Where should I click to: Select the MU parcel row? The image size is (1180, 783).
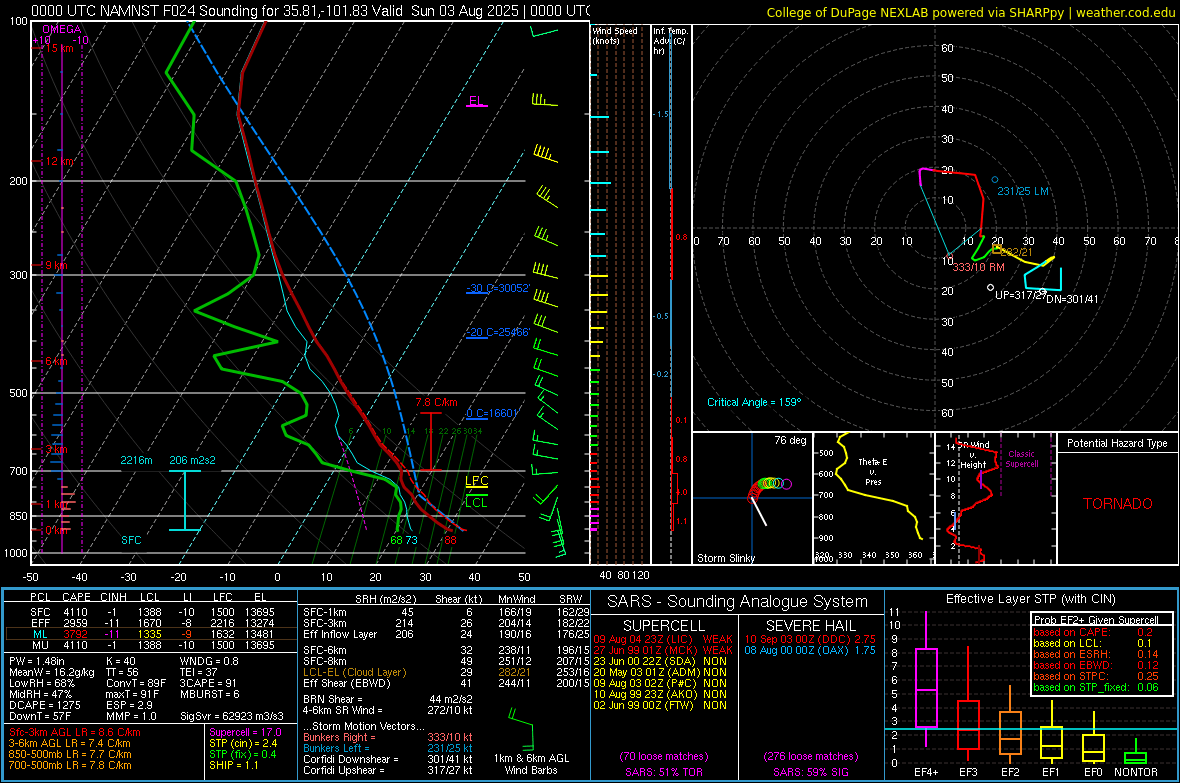pyautogui.click(x=151, y=645)
